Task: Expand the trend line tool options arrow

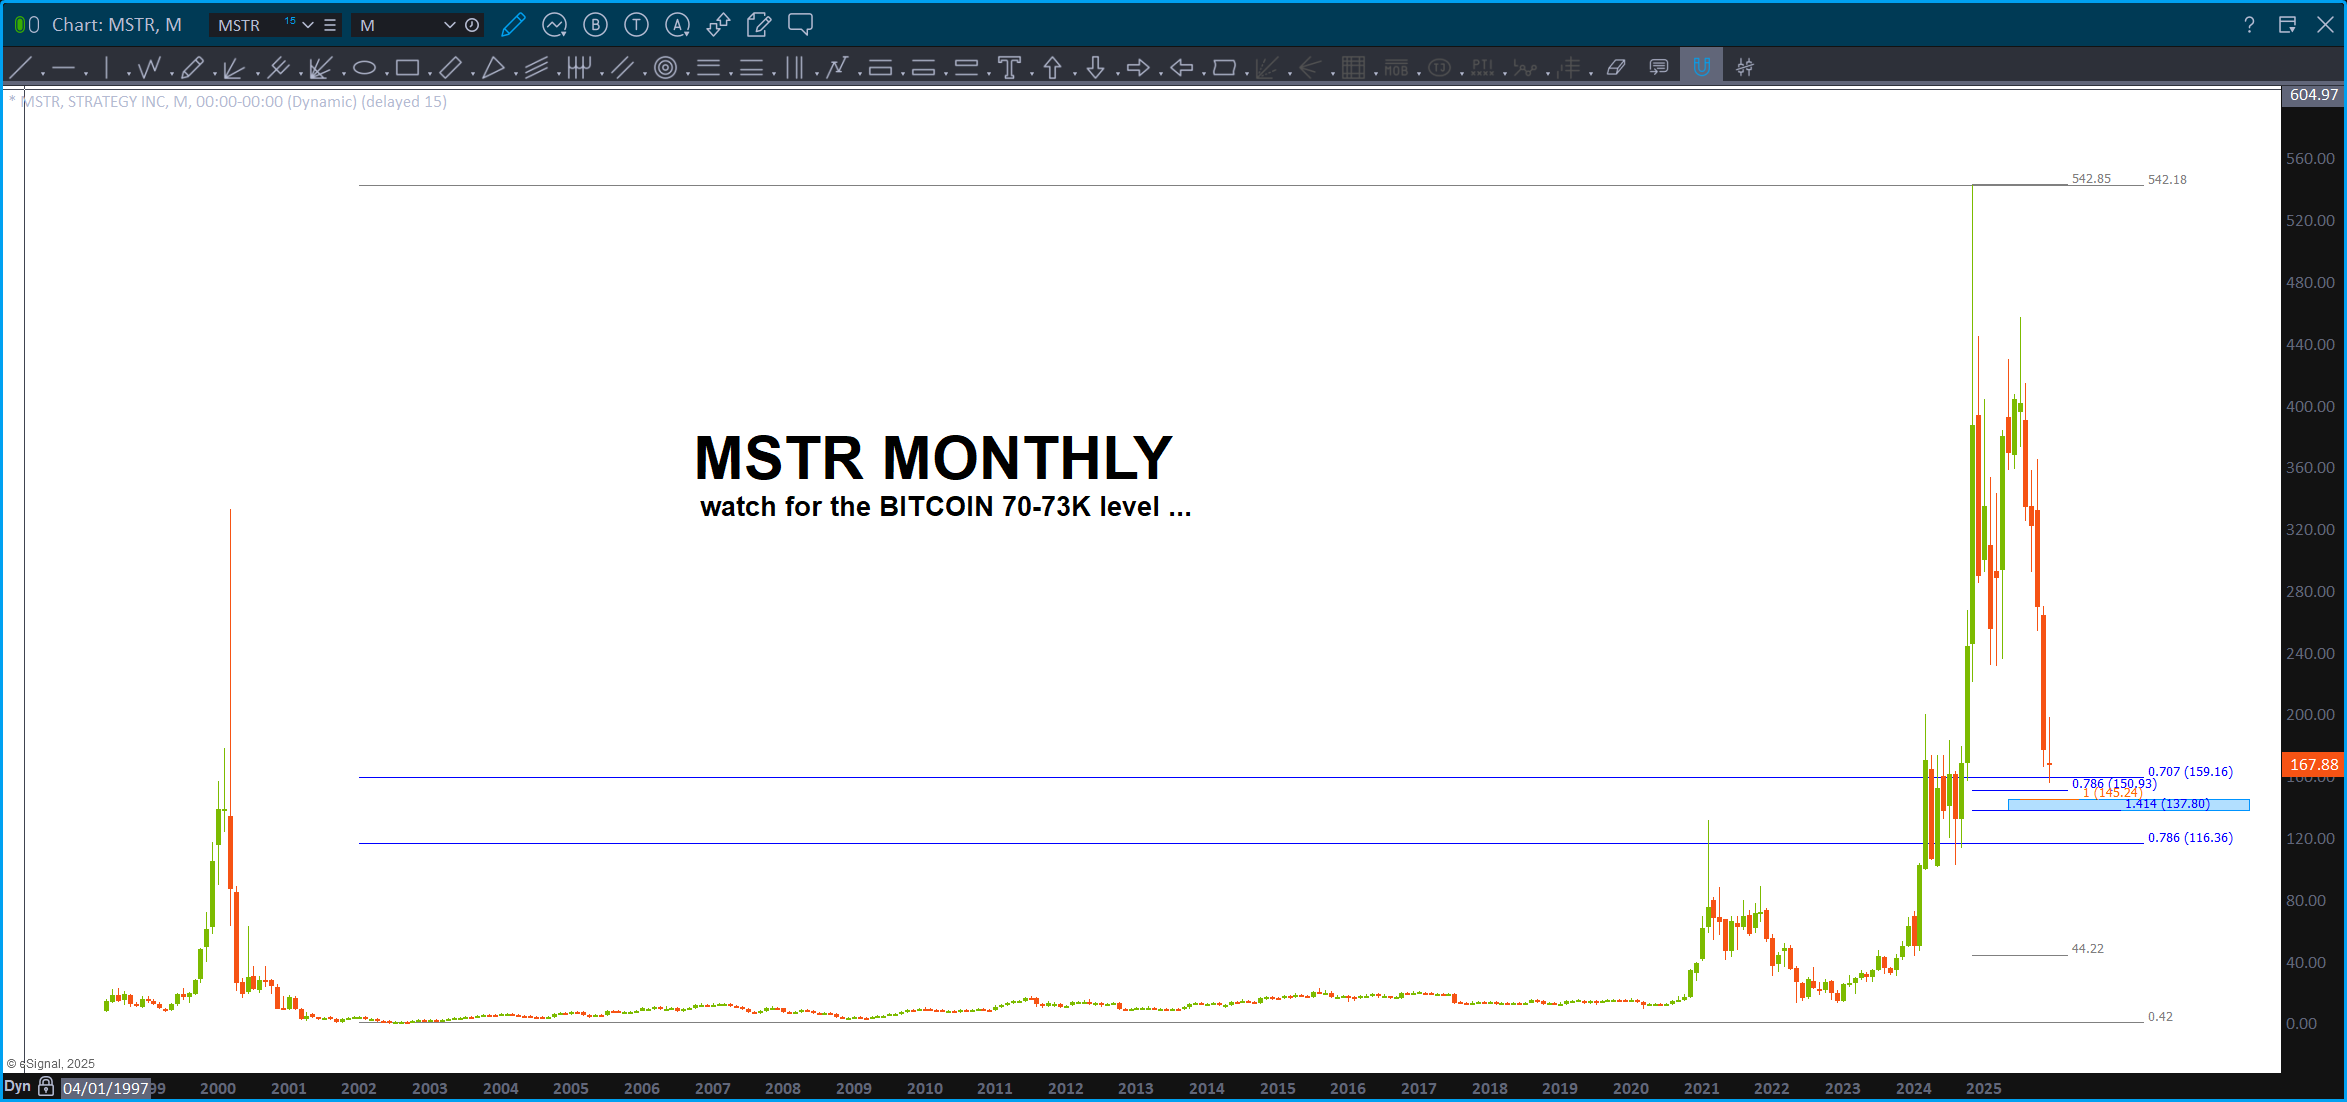Action: coord(43,72)
